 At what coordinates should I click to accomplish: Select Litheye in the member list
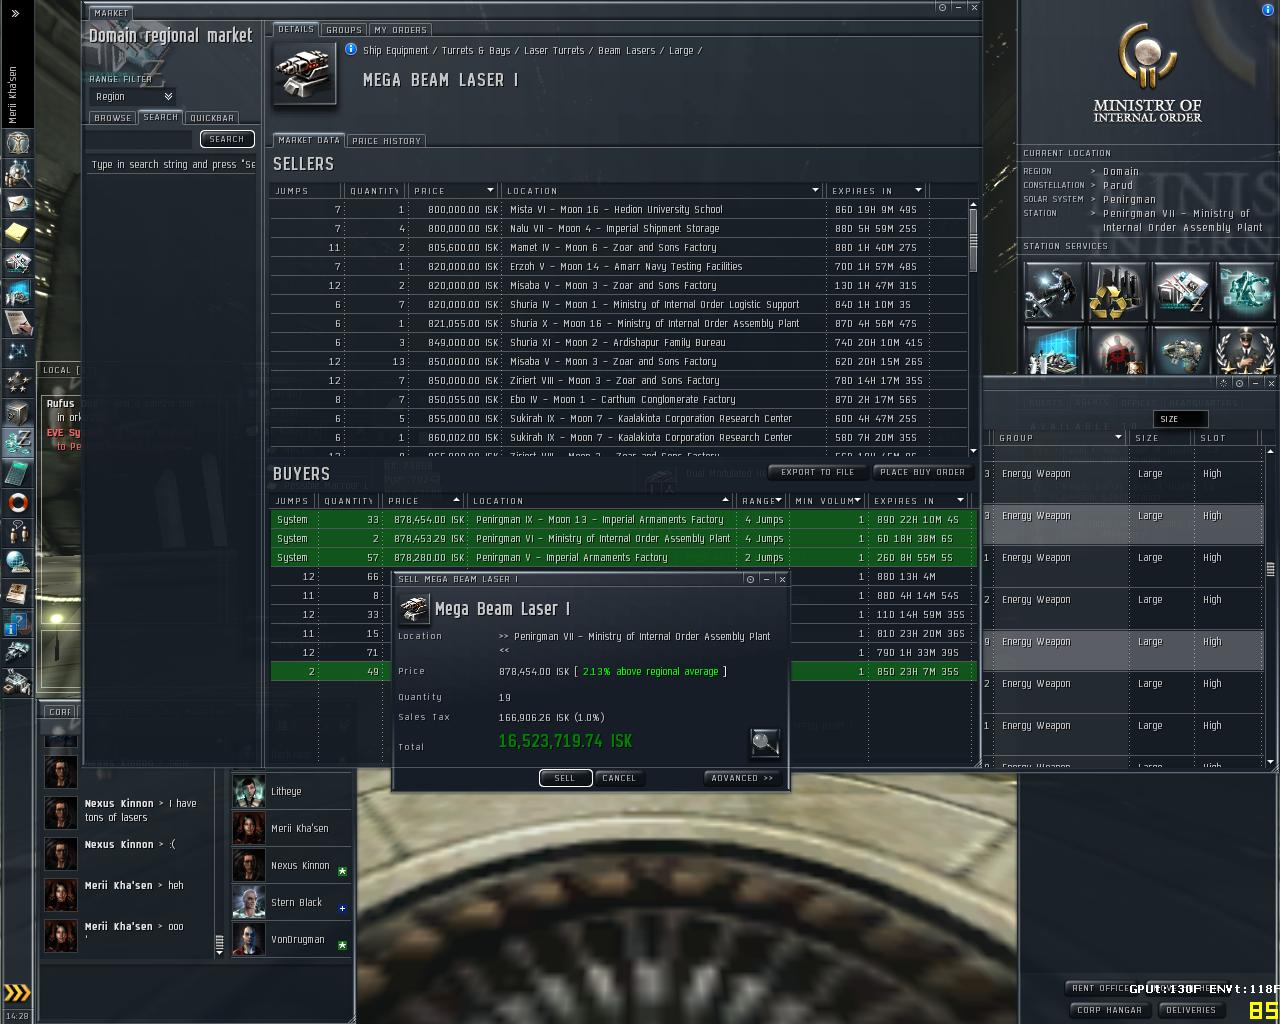(292, 791)
